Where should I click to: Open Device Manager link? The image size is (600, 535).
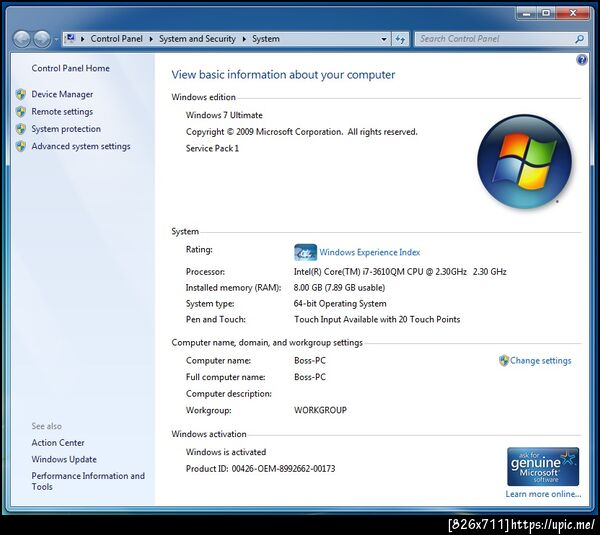pyautogui.click(x=62, y=94)
